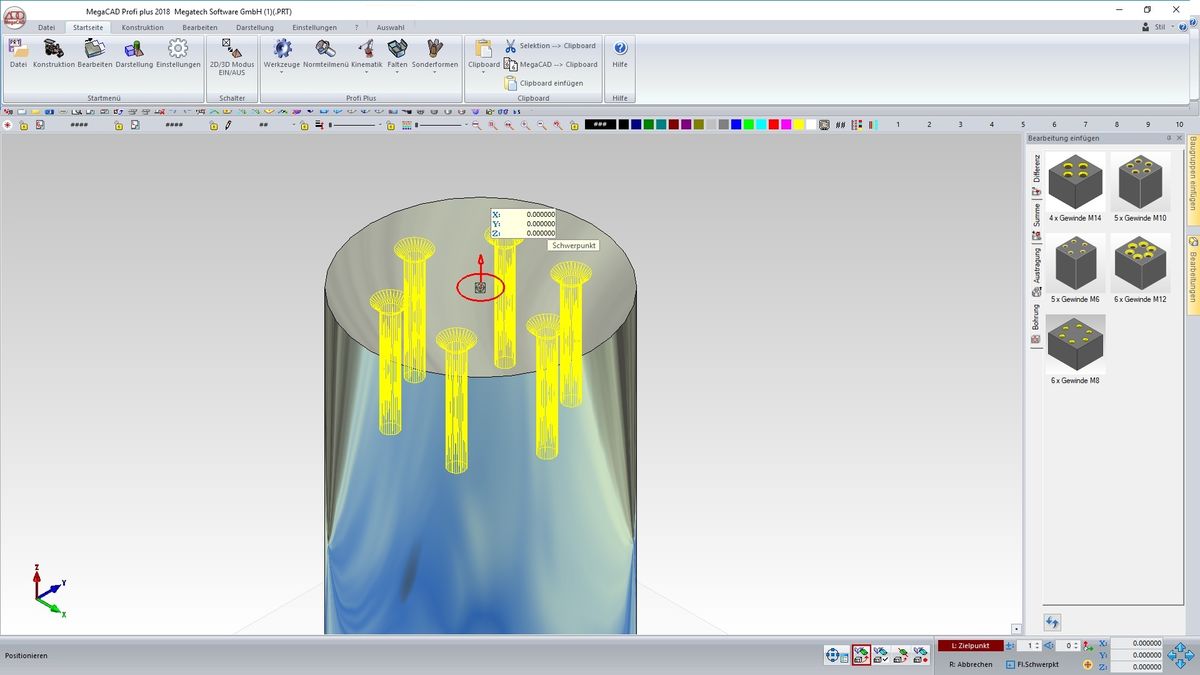Open the Darstellung ribbon tab

click(254, 28)
